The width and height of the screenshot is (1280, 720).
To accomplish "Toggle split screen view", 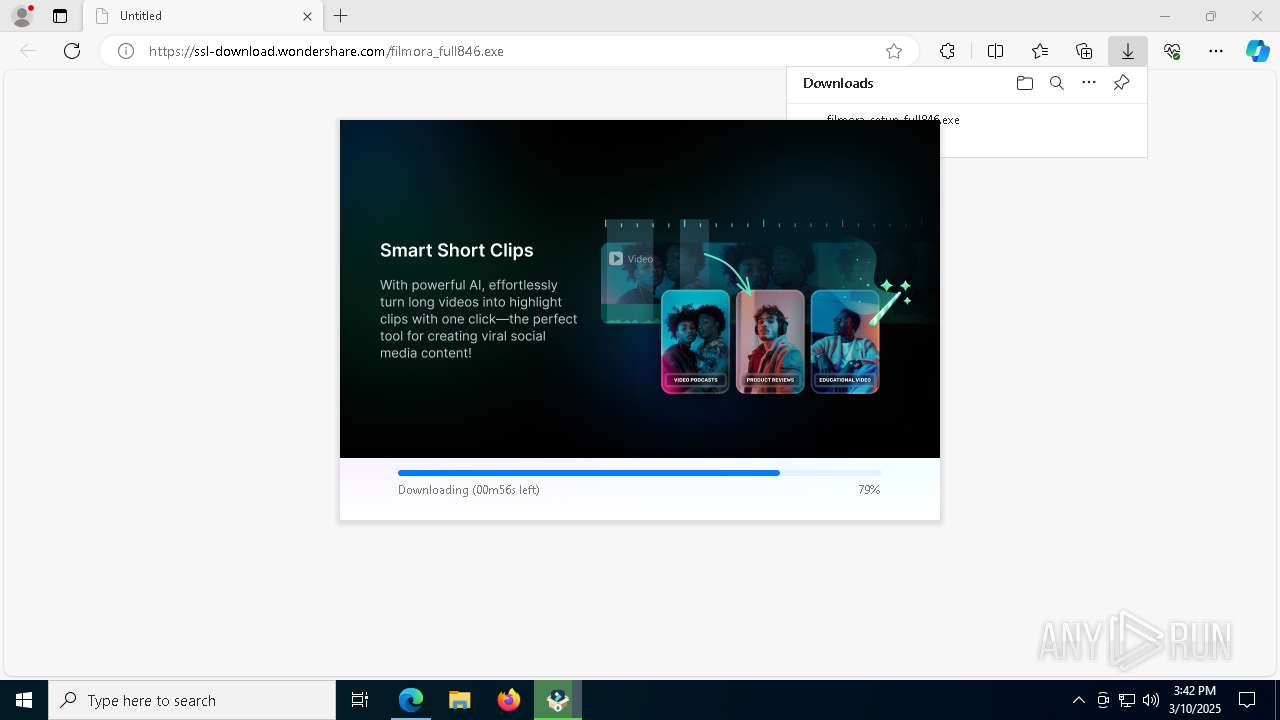I will tap(995, 51).
